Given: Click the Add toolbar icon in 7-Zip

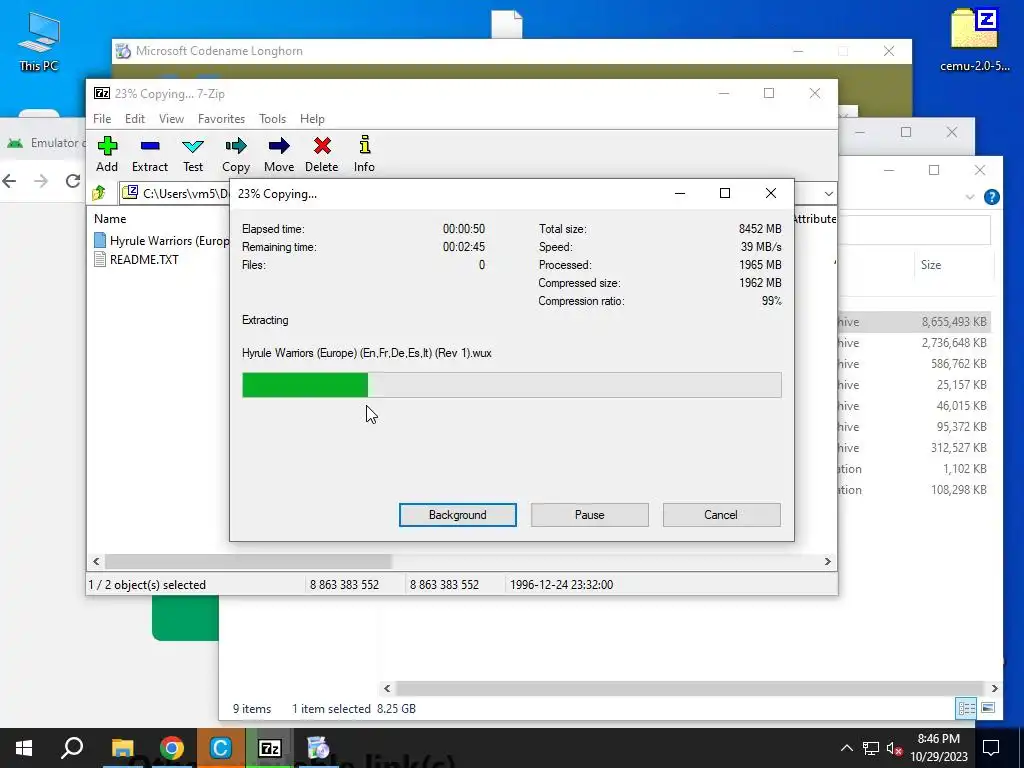Looking at the screenshot, I should tap(107, 154).
